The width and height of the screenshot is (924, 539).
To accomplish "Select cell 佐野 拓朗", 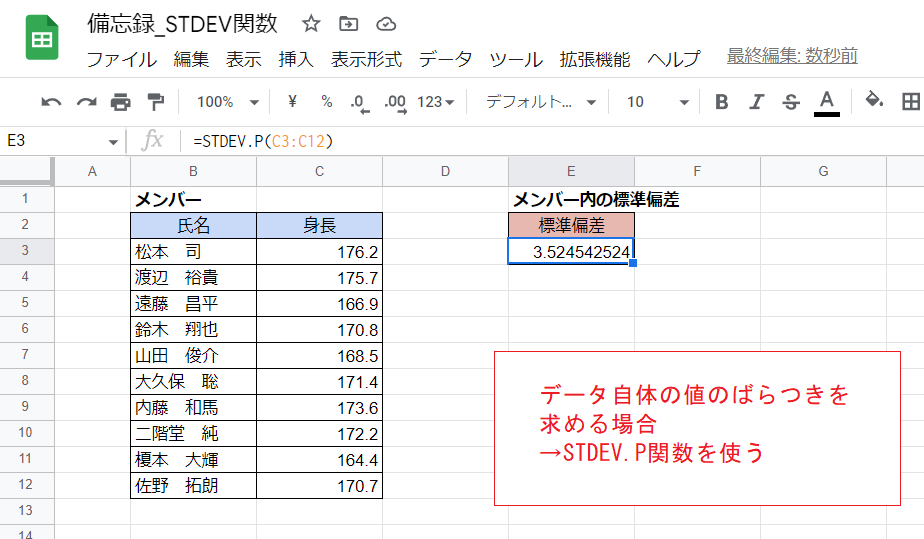I will 193,485.
